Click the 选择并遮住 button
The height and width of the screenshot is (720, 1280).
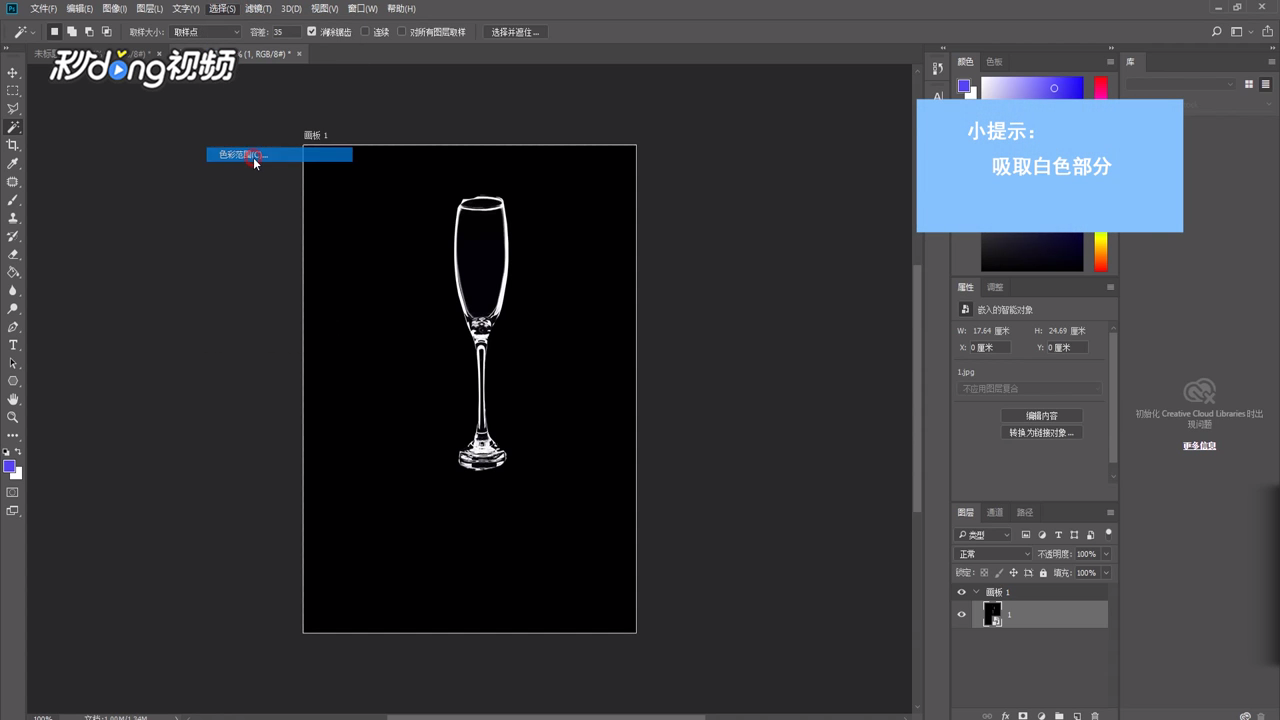[x=515, y=32]
